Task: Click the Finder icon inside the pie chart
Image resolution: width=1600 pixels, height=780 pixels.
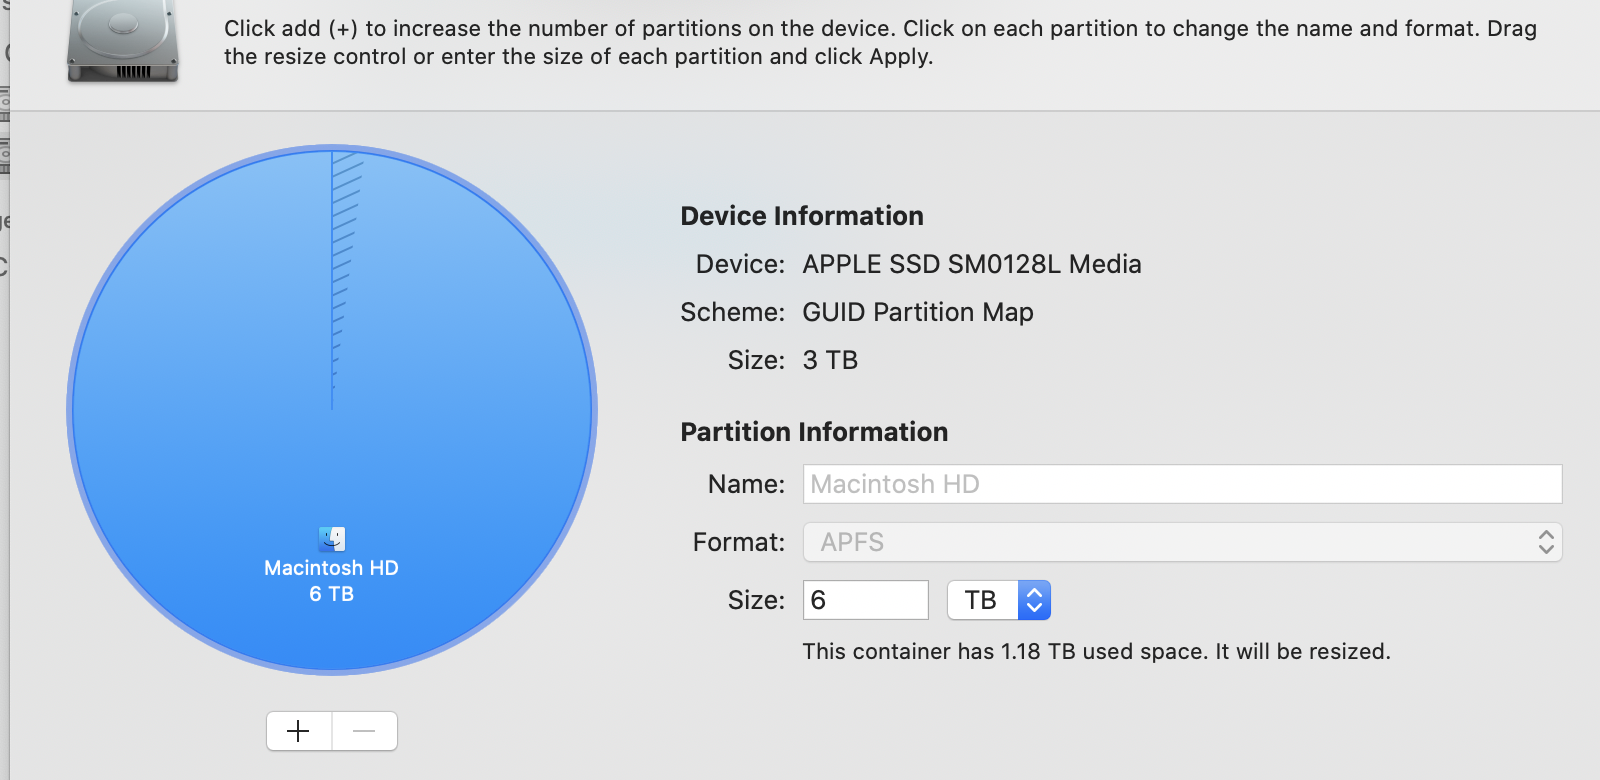Action: pos(332,539)
